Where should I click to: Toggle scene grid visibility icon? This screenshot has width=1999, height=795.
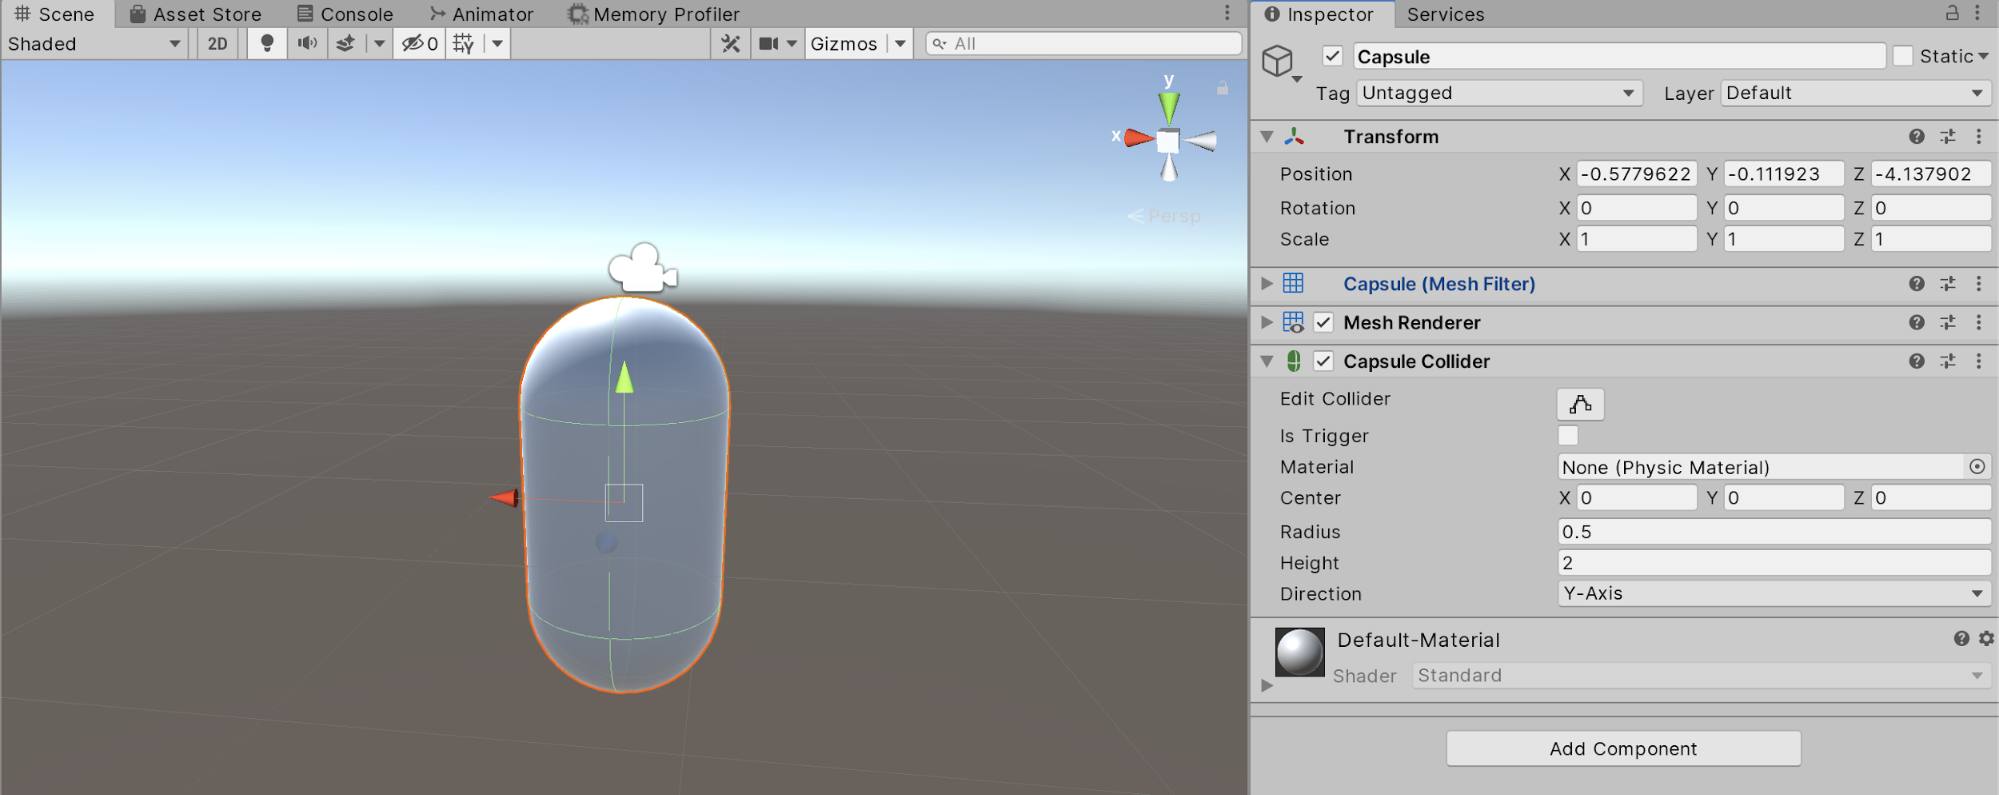[463, 44]
